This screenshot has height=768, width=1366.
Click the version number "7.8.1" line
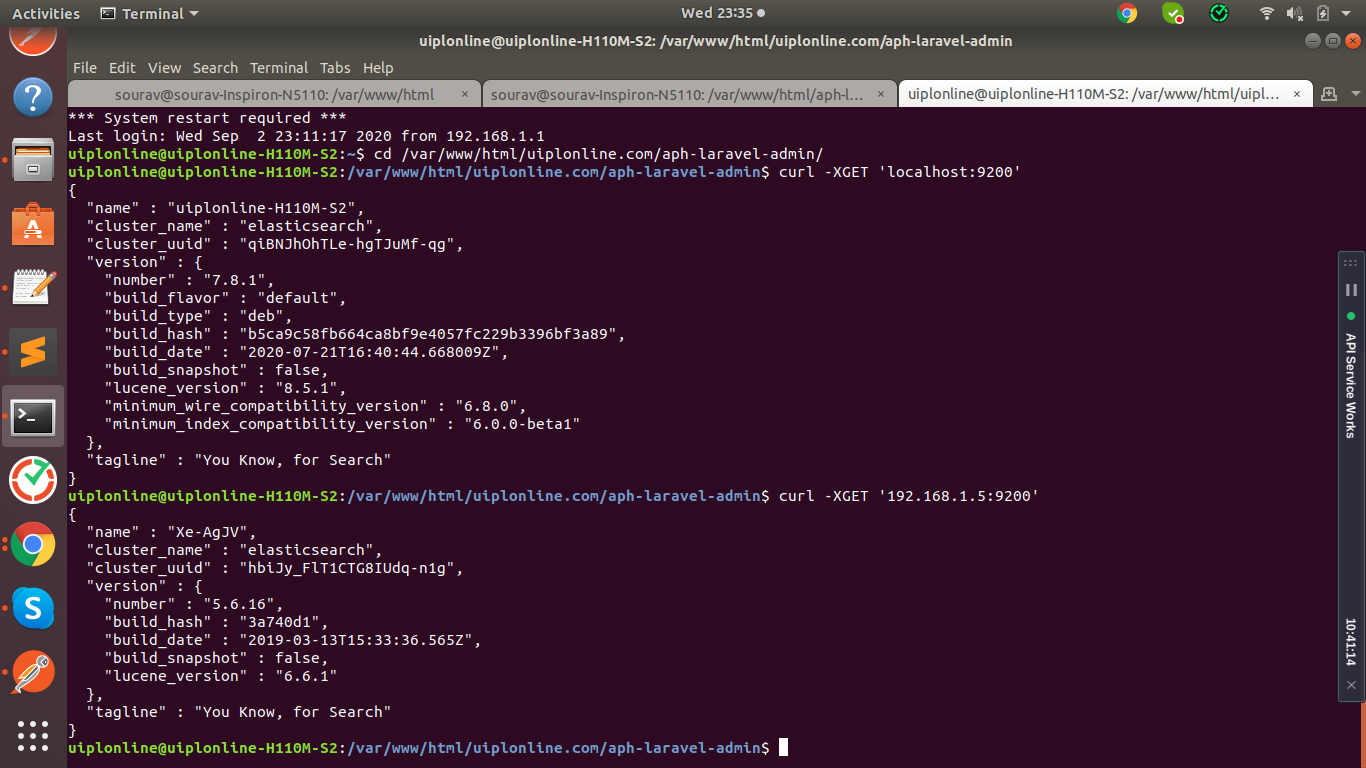tap(189, 280)
